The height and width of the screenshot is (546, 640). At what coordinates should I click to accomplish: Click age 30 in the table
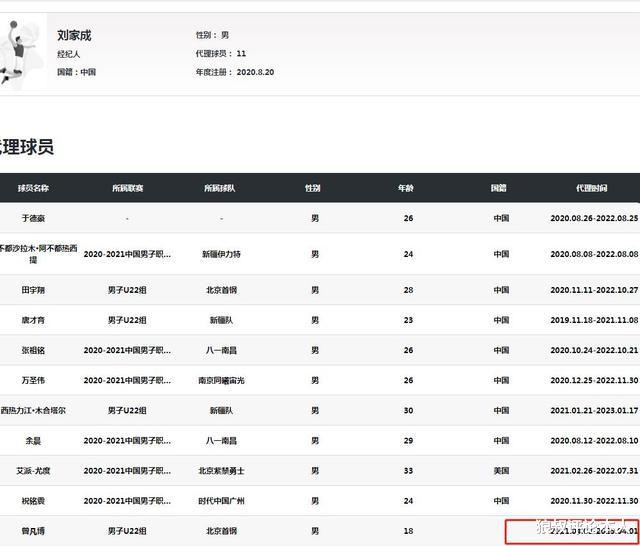click(409, 411)
